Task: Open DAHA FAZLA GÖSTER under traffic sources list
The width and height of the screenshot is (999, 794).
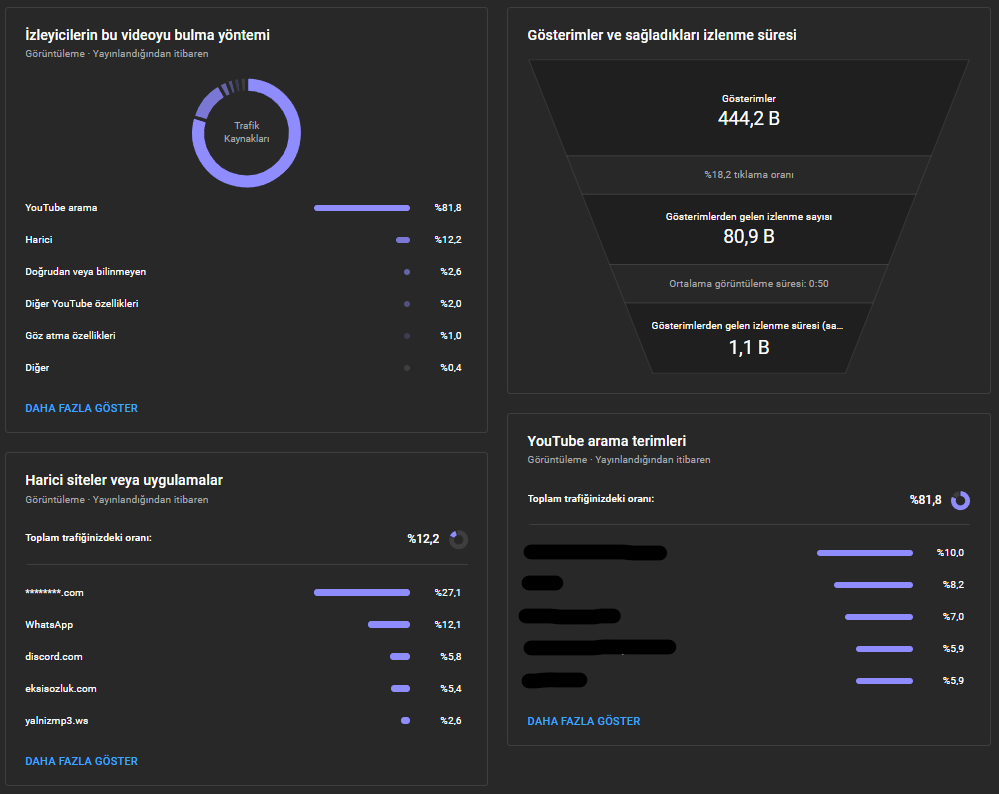Action: click(82, 408)
